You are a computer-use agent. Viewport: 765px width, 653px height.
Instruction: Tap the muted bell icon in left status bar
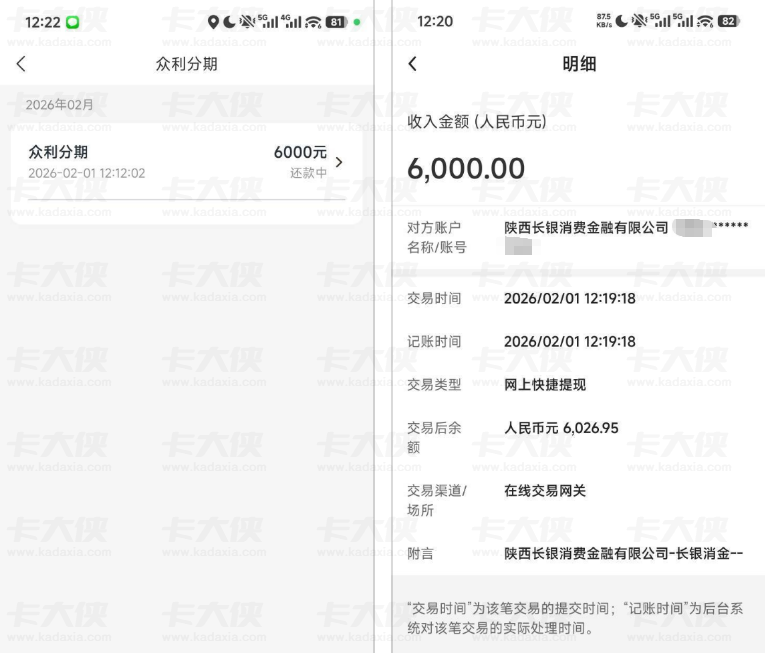tap(247, 22)
